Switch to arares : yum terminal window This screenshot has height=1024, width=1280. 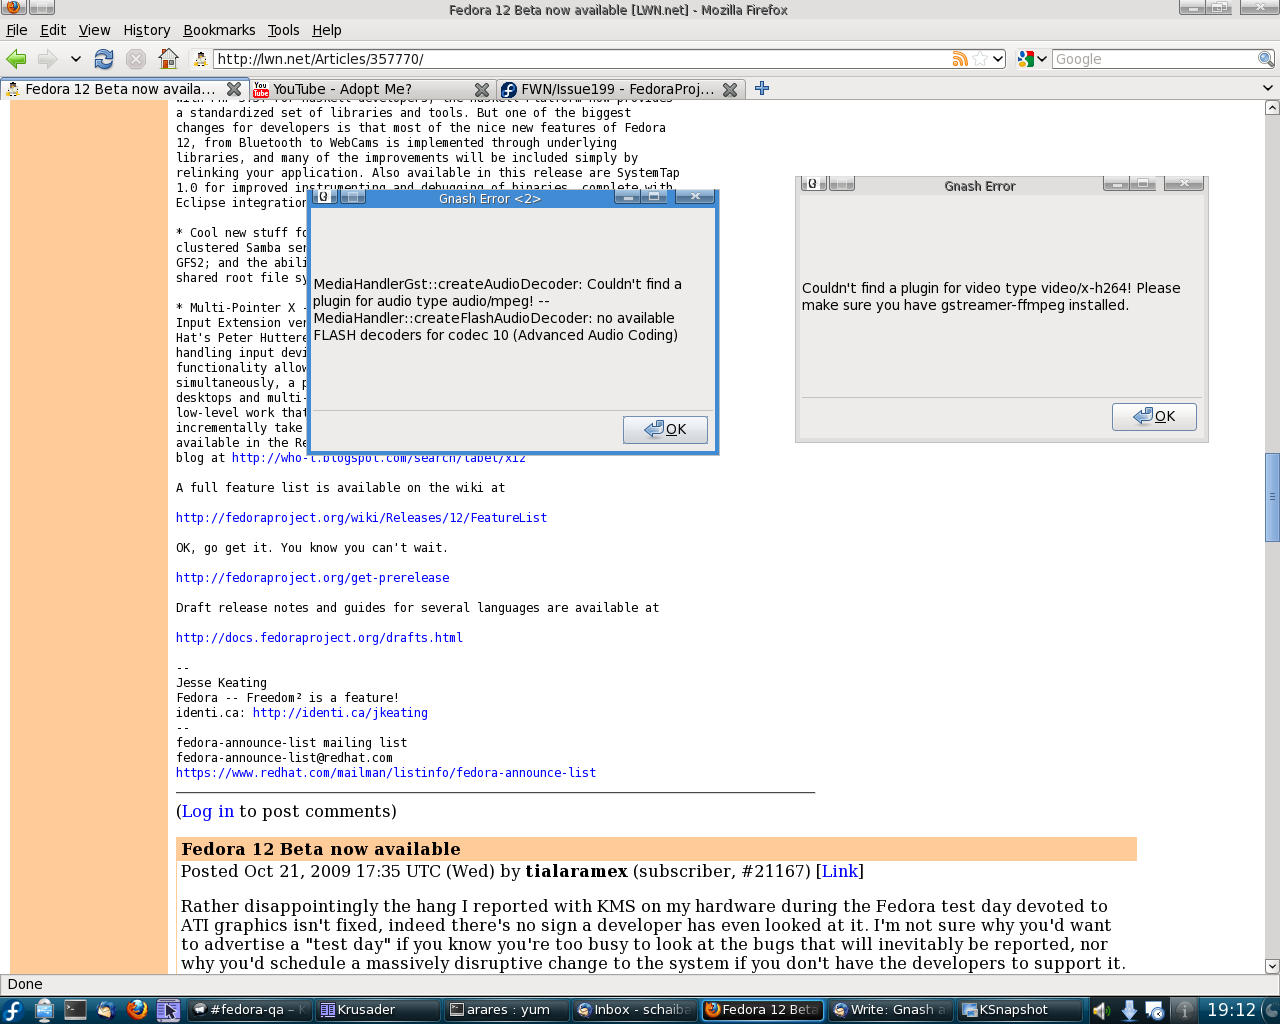click(x=506, y=1010)
